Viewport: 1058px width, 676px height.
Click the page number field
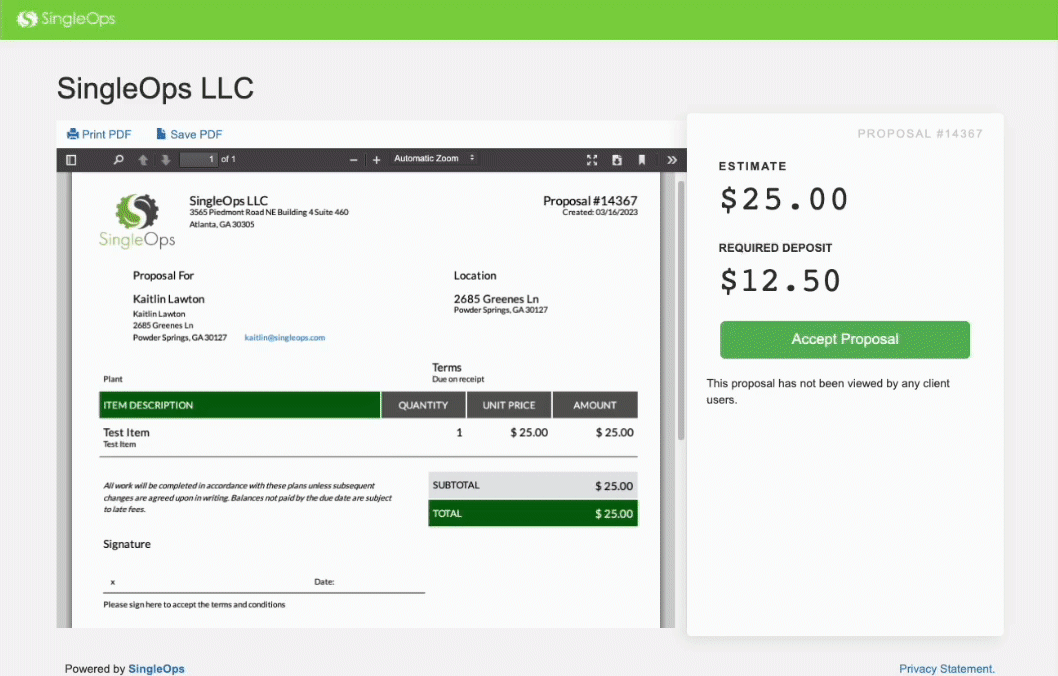tap(198, 160)
